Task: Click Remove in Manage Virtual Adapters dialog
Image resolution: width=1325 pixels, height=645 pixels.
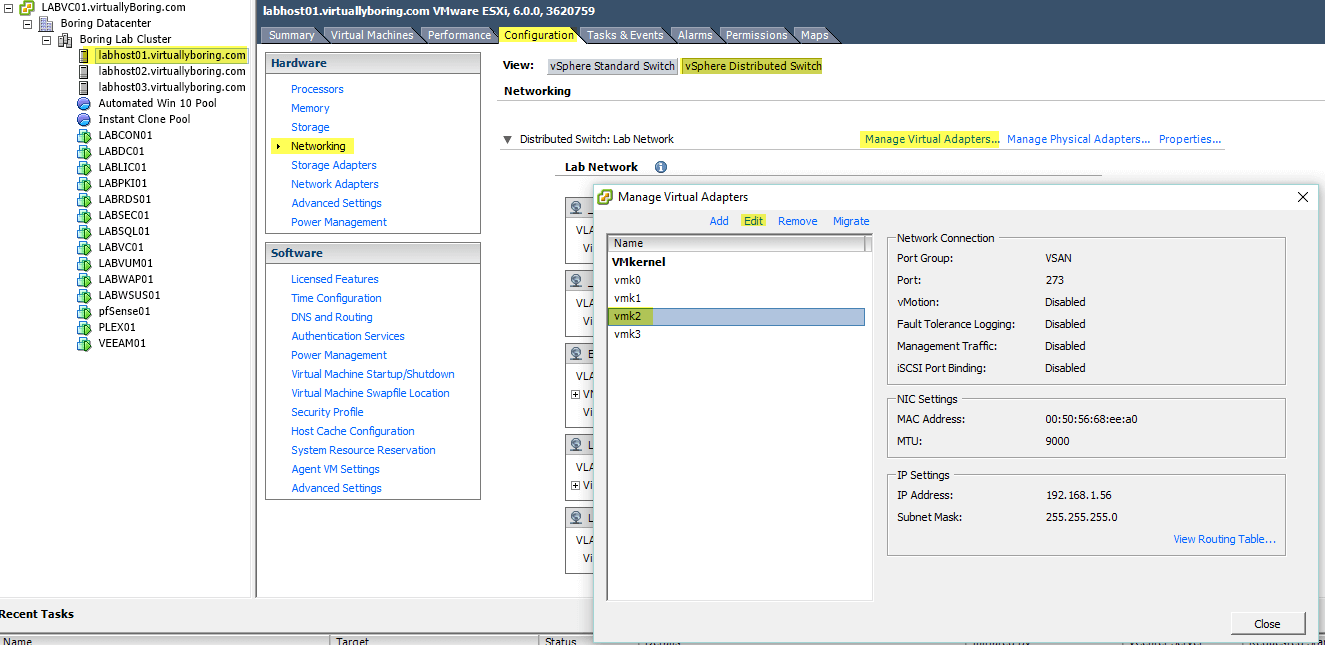Action: click(798, 221)
